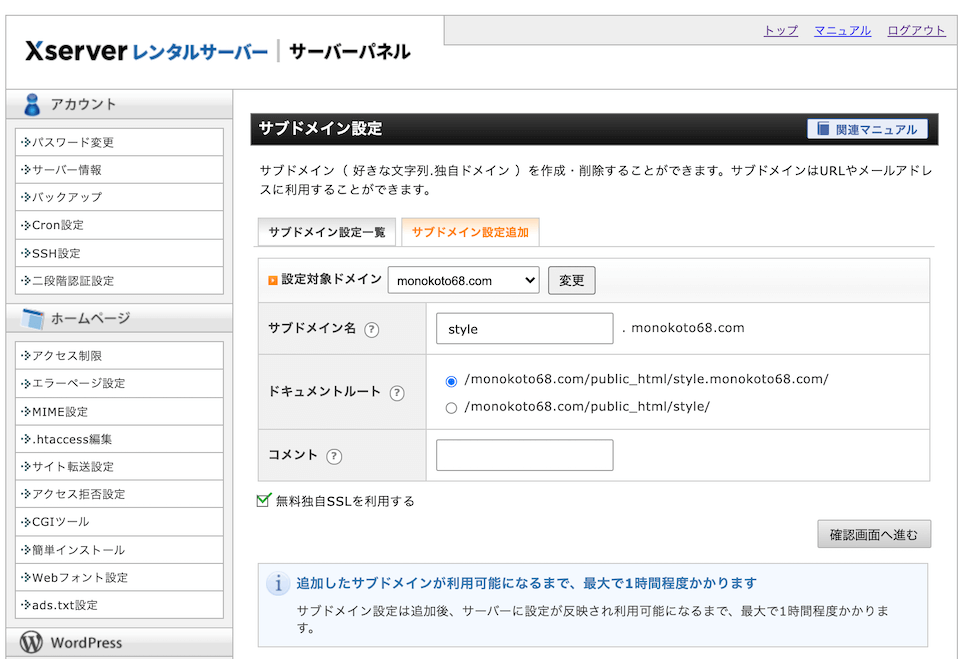Click the info (i) icon in the notice box
This screenshot has width=960, height=659.
click(278, 583)
